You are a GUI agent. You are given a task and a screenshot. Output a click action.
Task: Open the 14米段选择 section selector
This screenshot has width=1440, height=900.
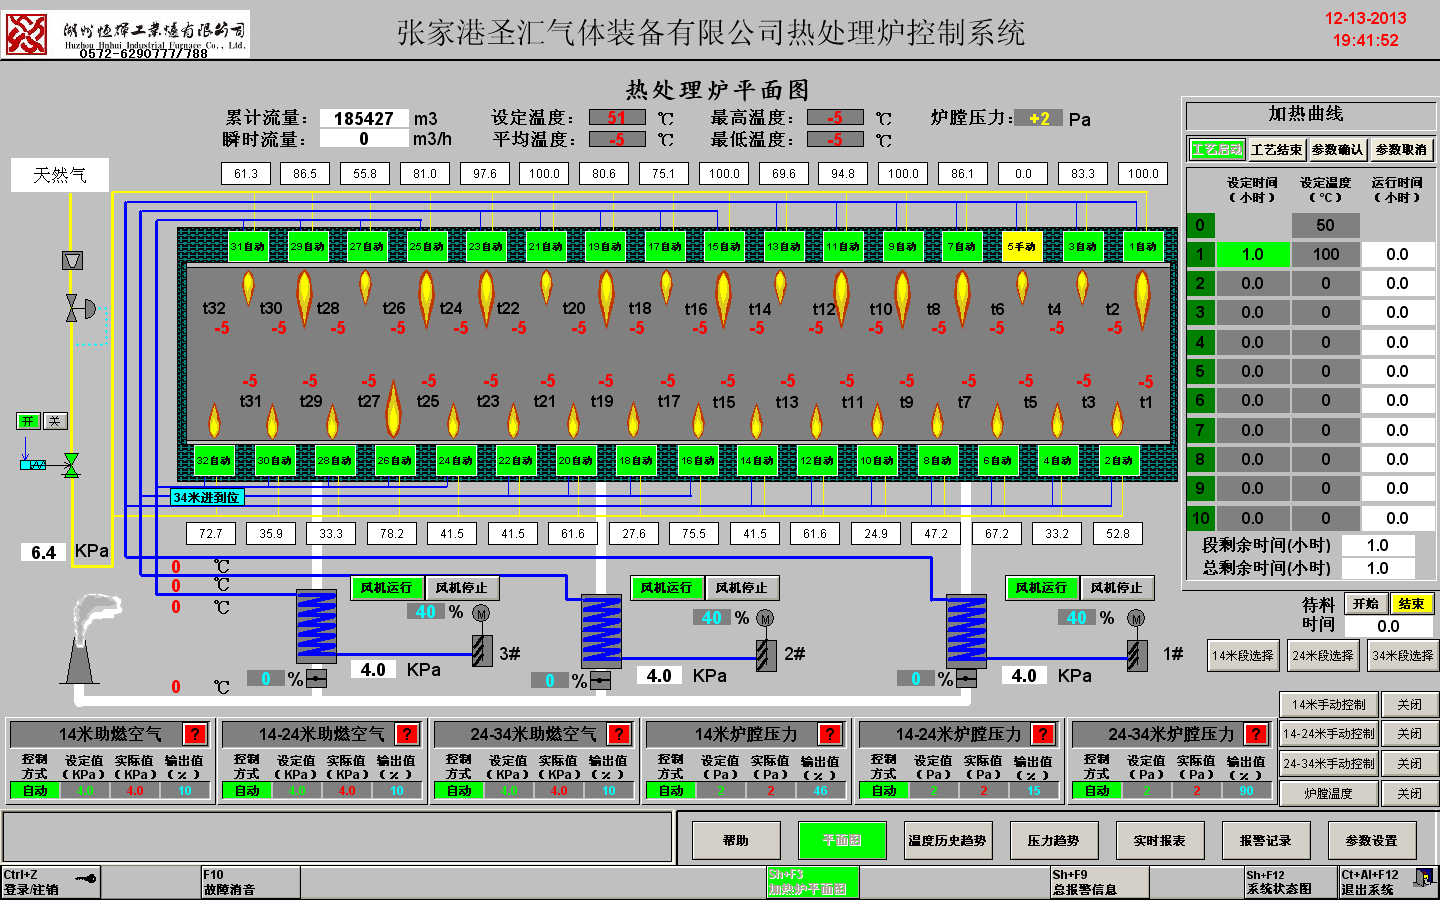coord(1242,656)
